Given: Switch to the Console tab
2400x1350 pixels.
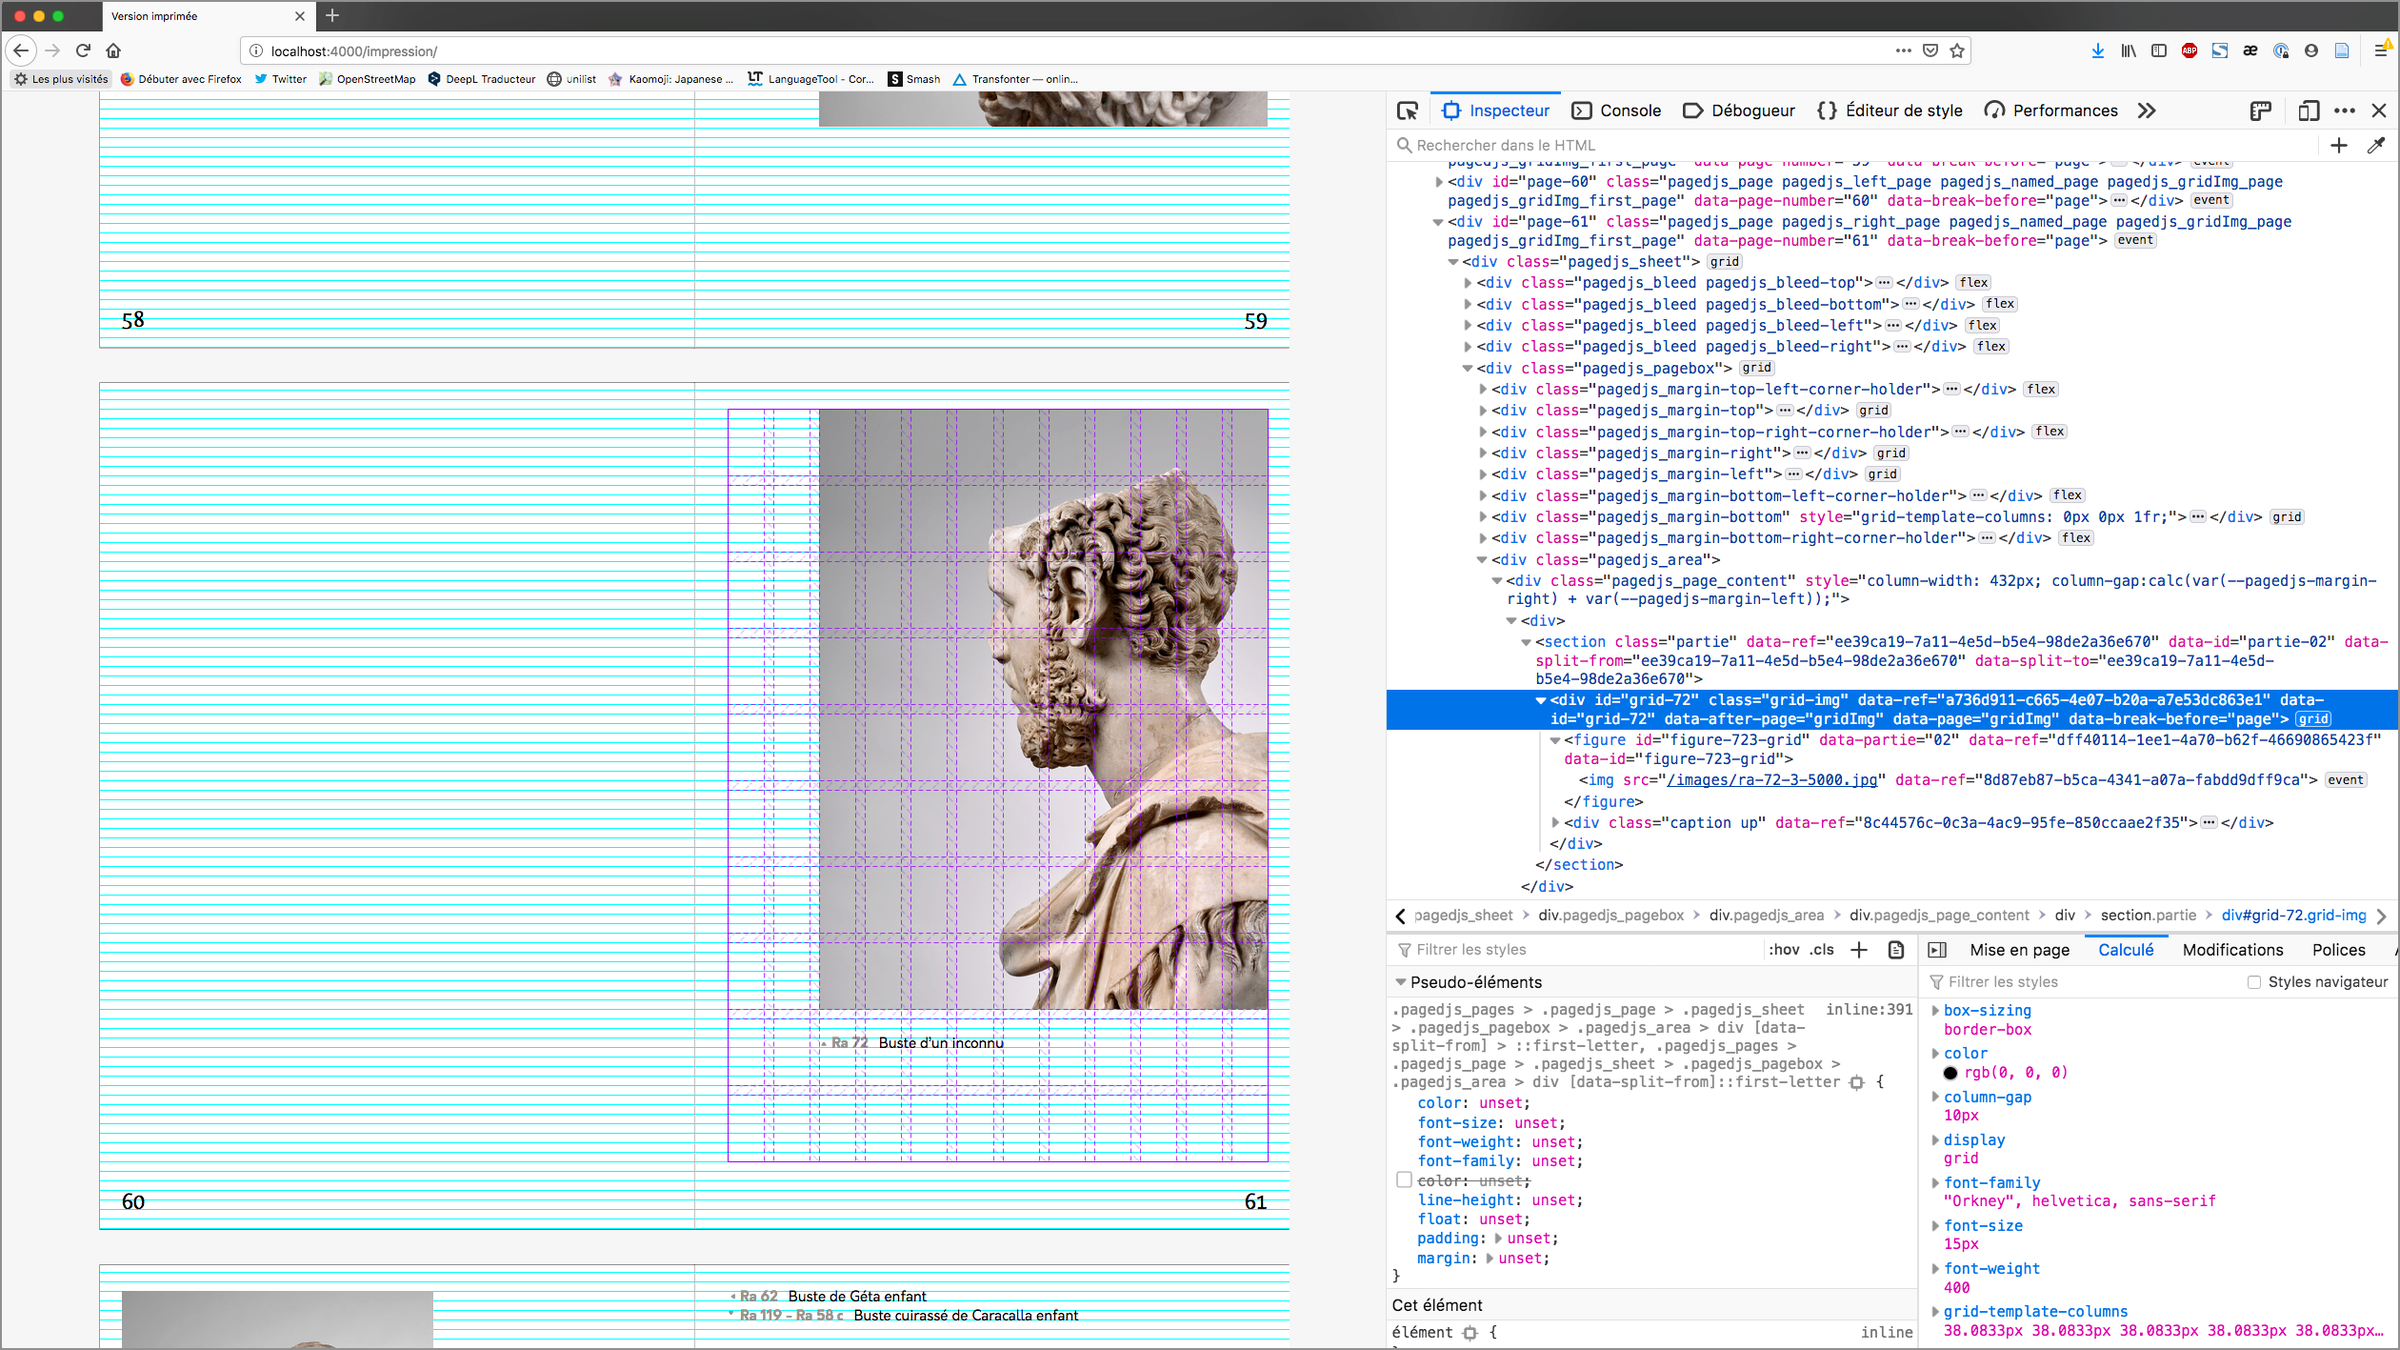Looking at the screenshot, I should (1616, 111).
